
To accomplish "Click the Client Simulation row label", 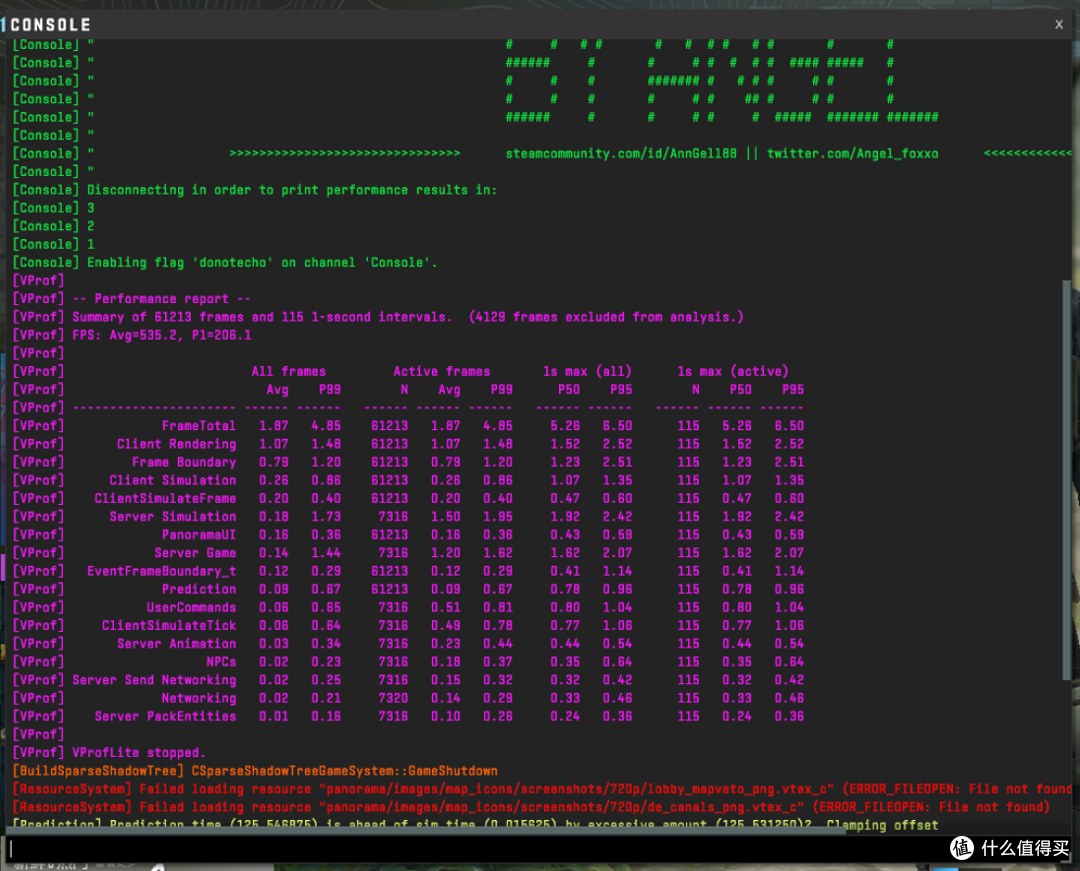I will pos(172,481).
